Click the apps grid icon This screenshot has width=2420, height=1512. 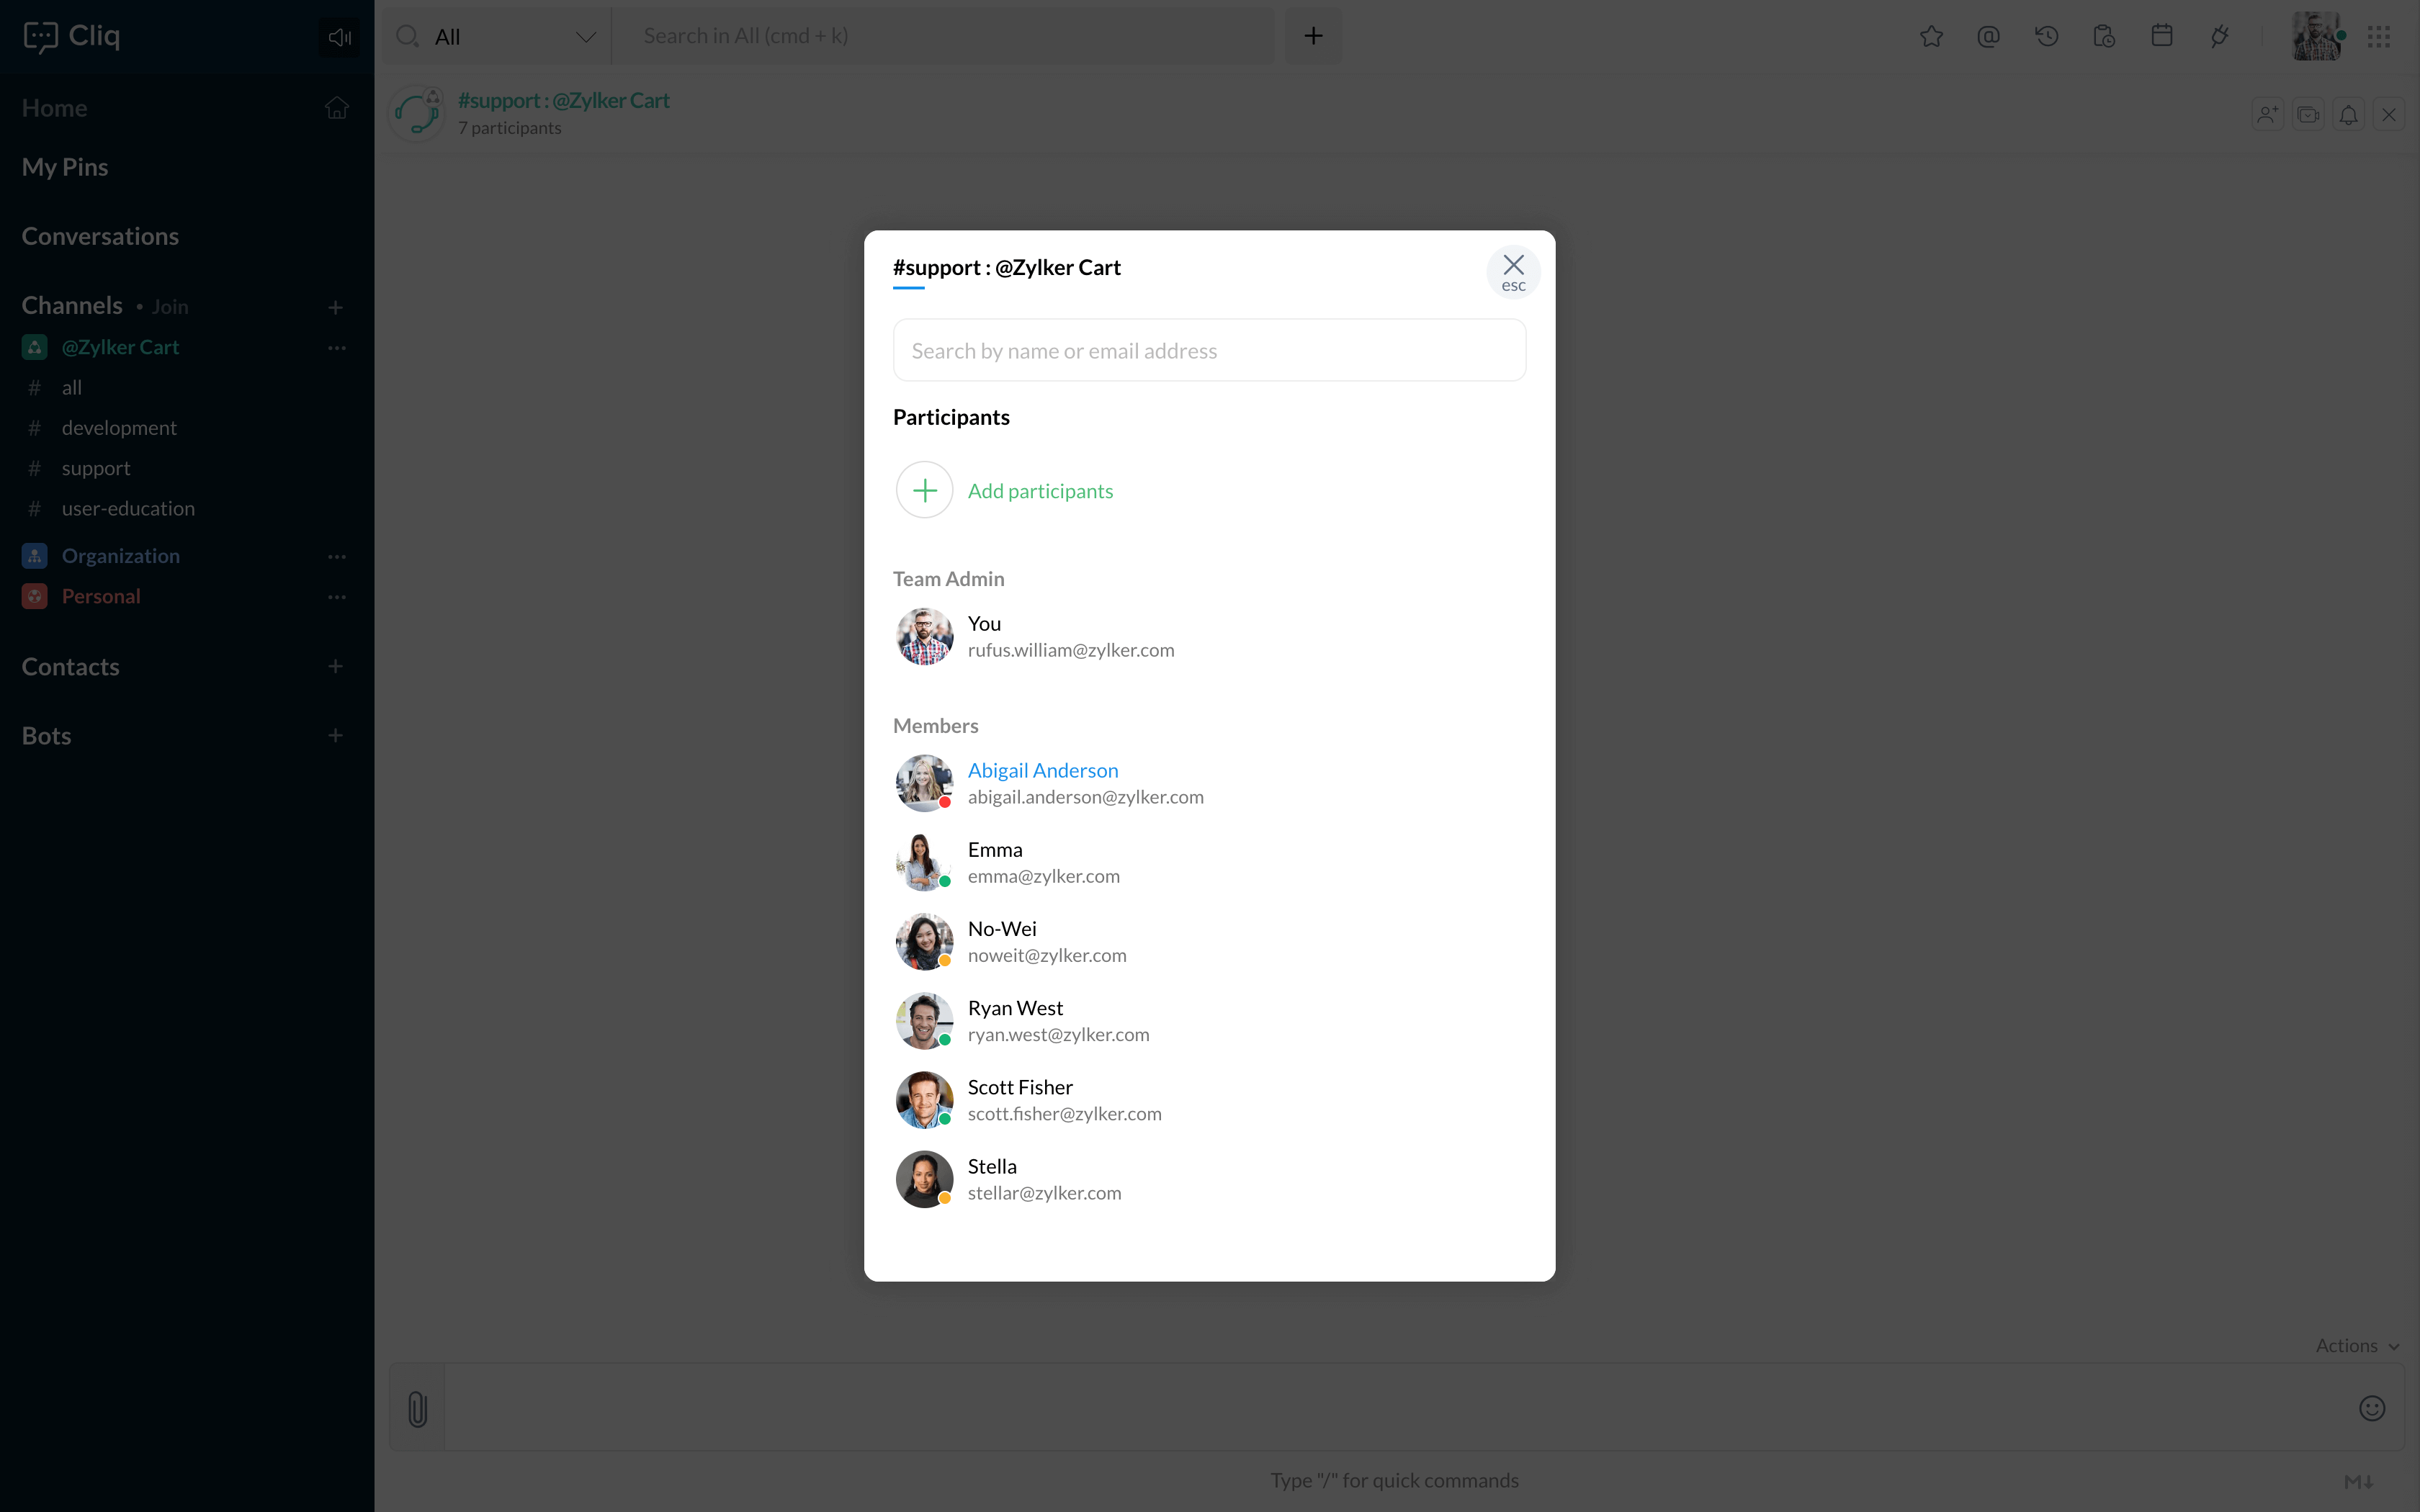(2379, 37)
